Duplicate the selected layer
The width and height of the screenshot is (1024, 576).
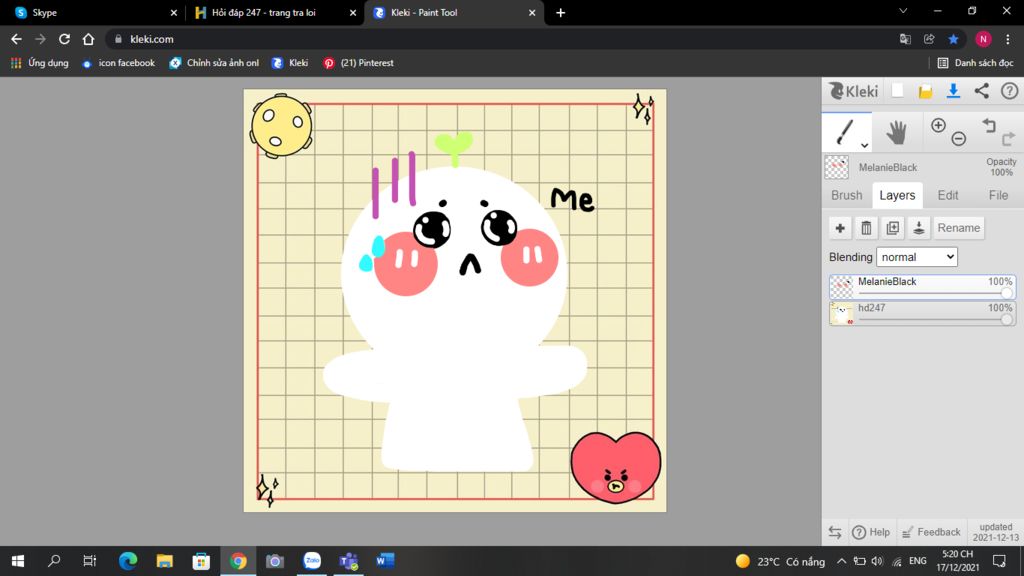point(893,228)
